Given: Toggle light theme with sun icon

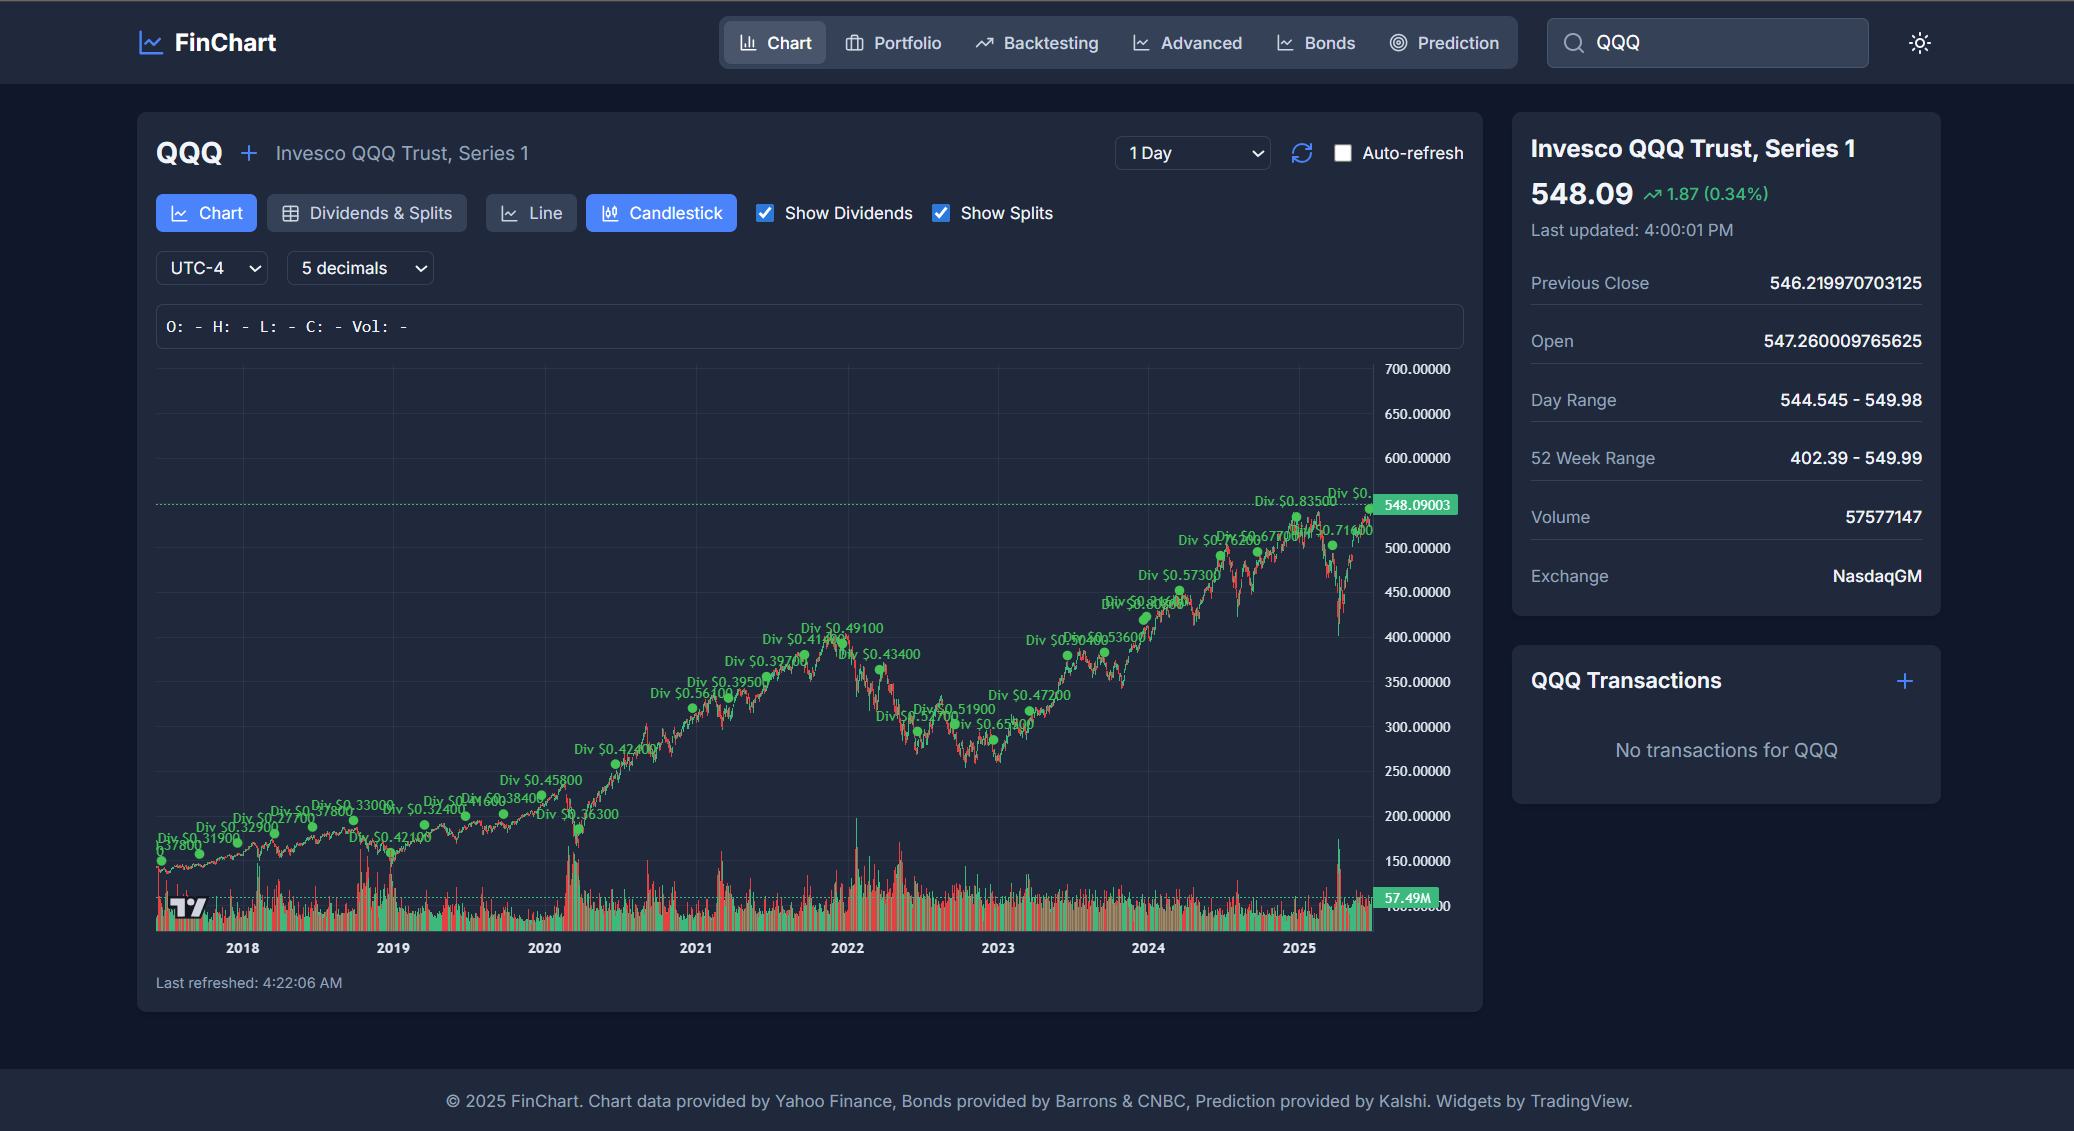Looking at the screenshot, I should click(x=1919, y=43).
